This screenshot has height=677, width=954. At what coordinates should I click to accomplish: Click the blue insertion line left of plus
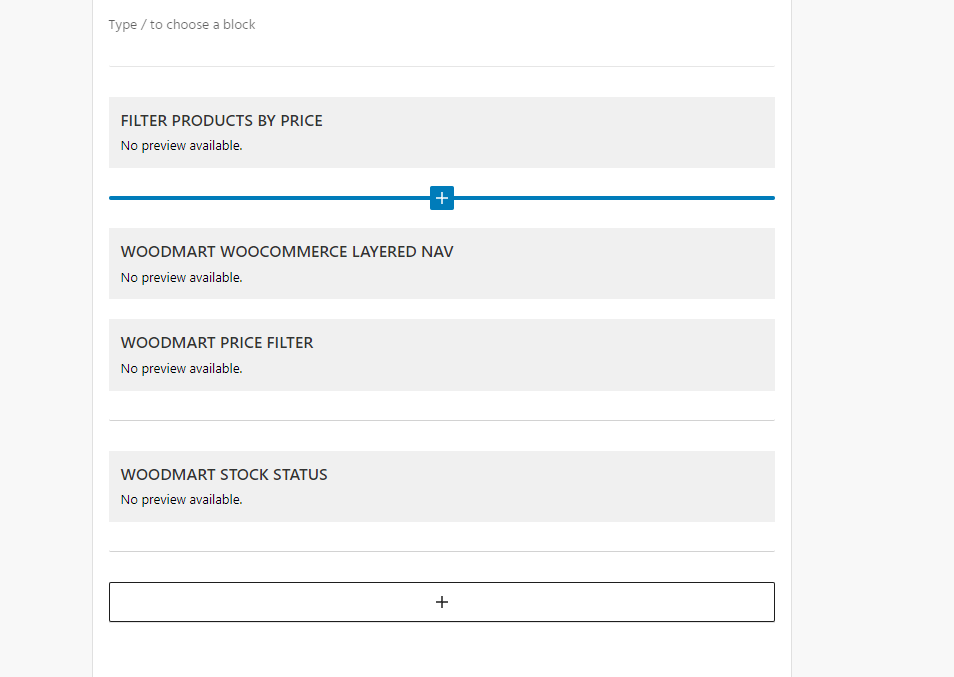(x=270, y=198)
